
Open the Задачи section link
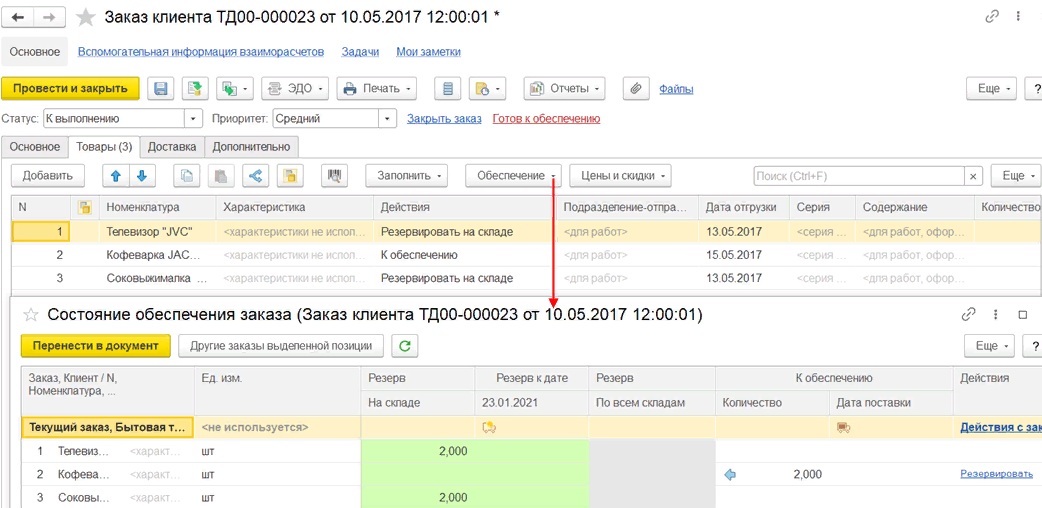[360, 52]
